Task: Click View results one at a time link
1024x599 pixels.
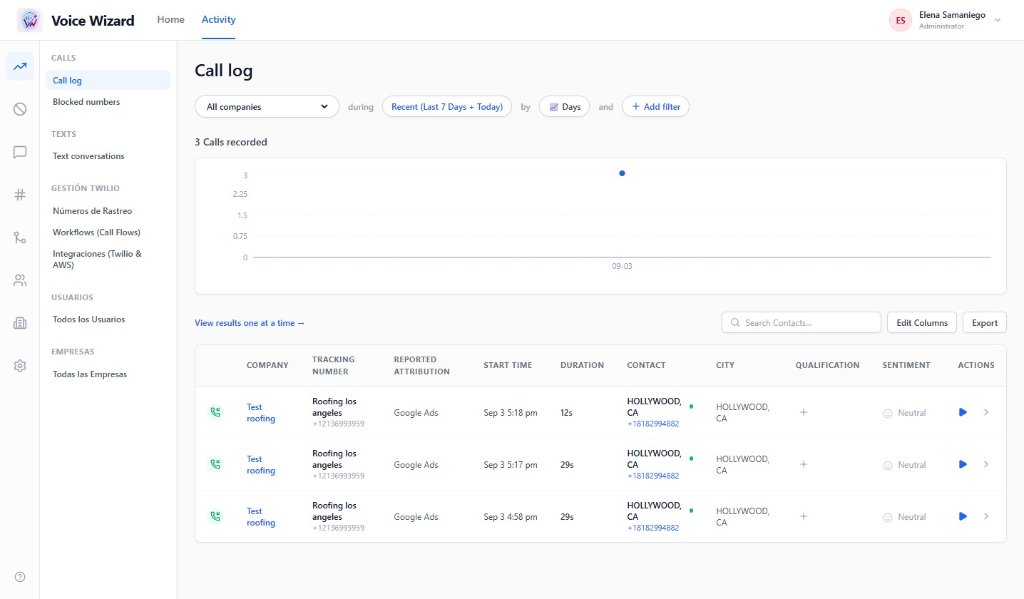Action: pyautogui.click(x=249, y=323)
